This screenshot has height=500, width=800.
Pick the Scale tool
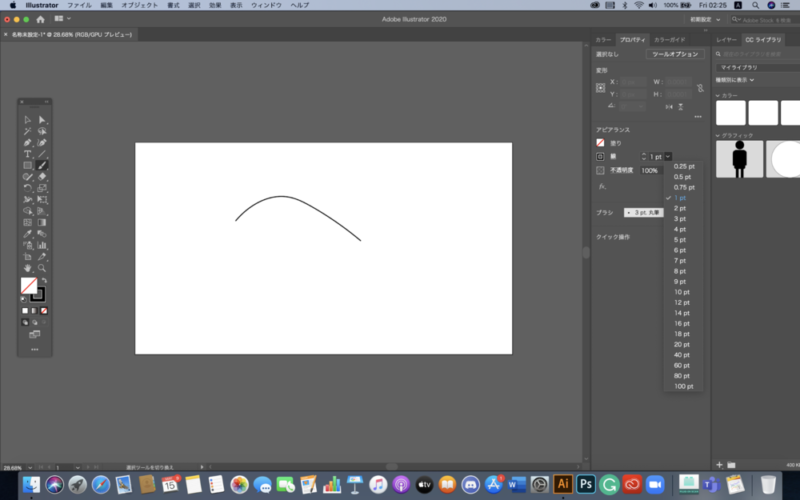(x=42, y=188)
